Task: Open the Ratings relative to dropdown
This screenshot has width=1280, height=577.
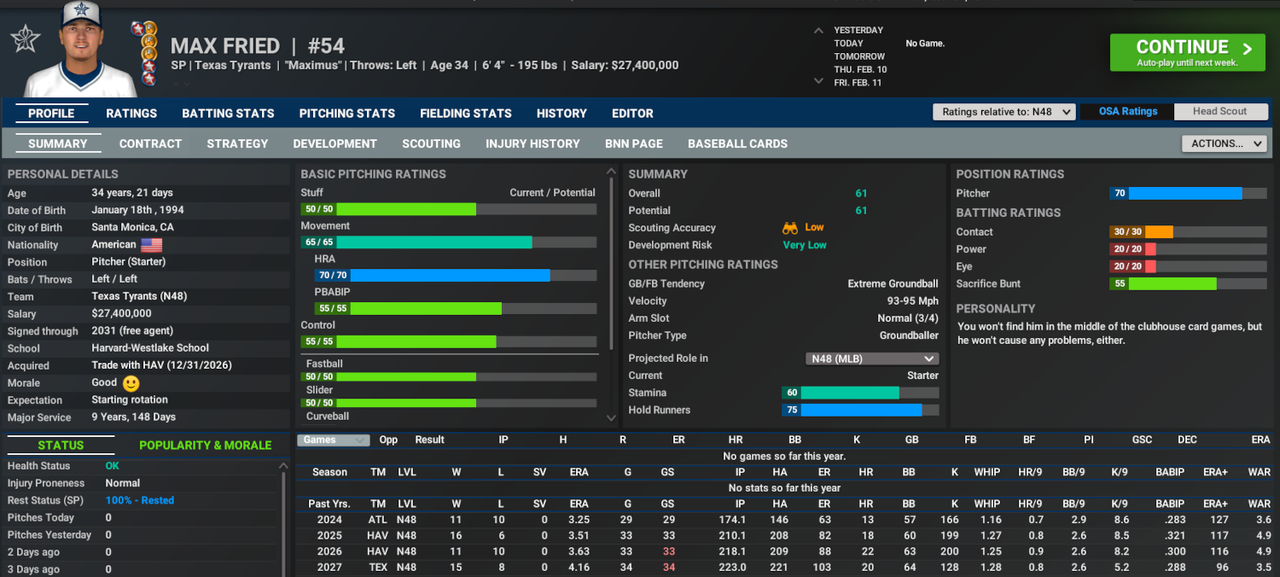Action: (1004, 112)
